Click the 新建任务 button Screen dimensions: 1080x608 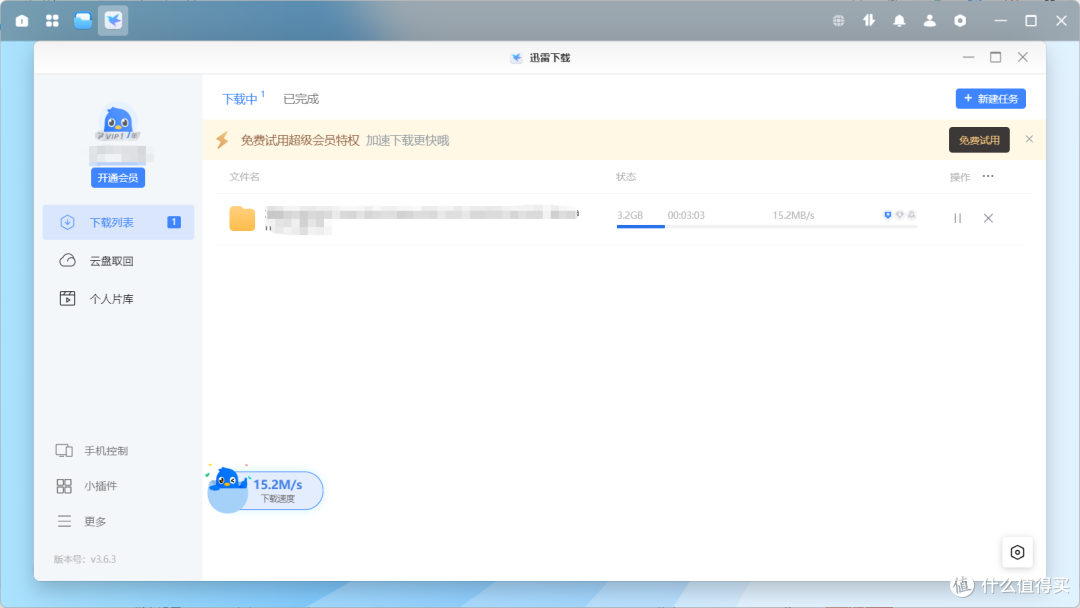click(990, 98)
